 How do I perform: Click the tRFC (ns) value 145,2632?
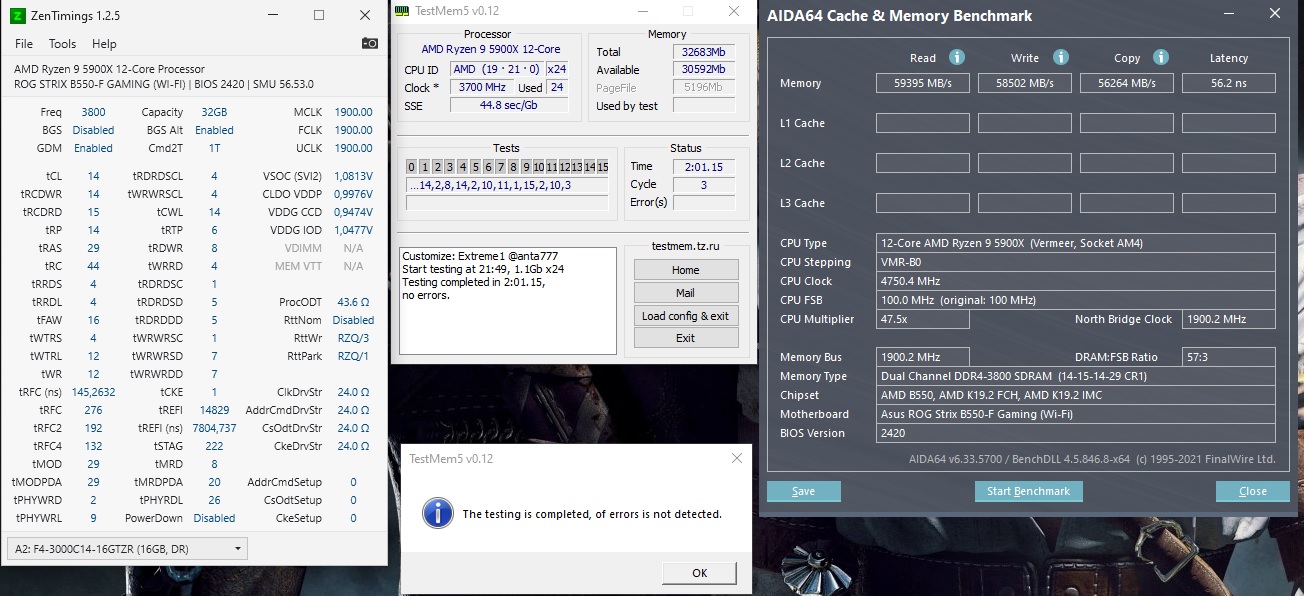coord(93,392)
